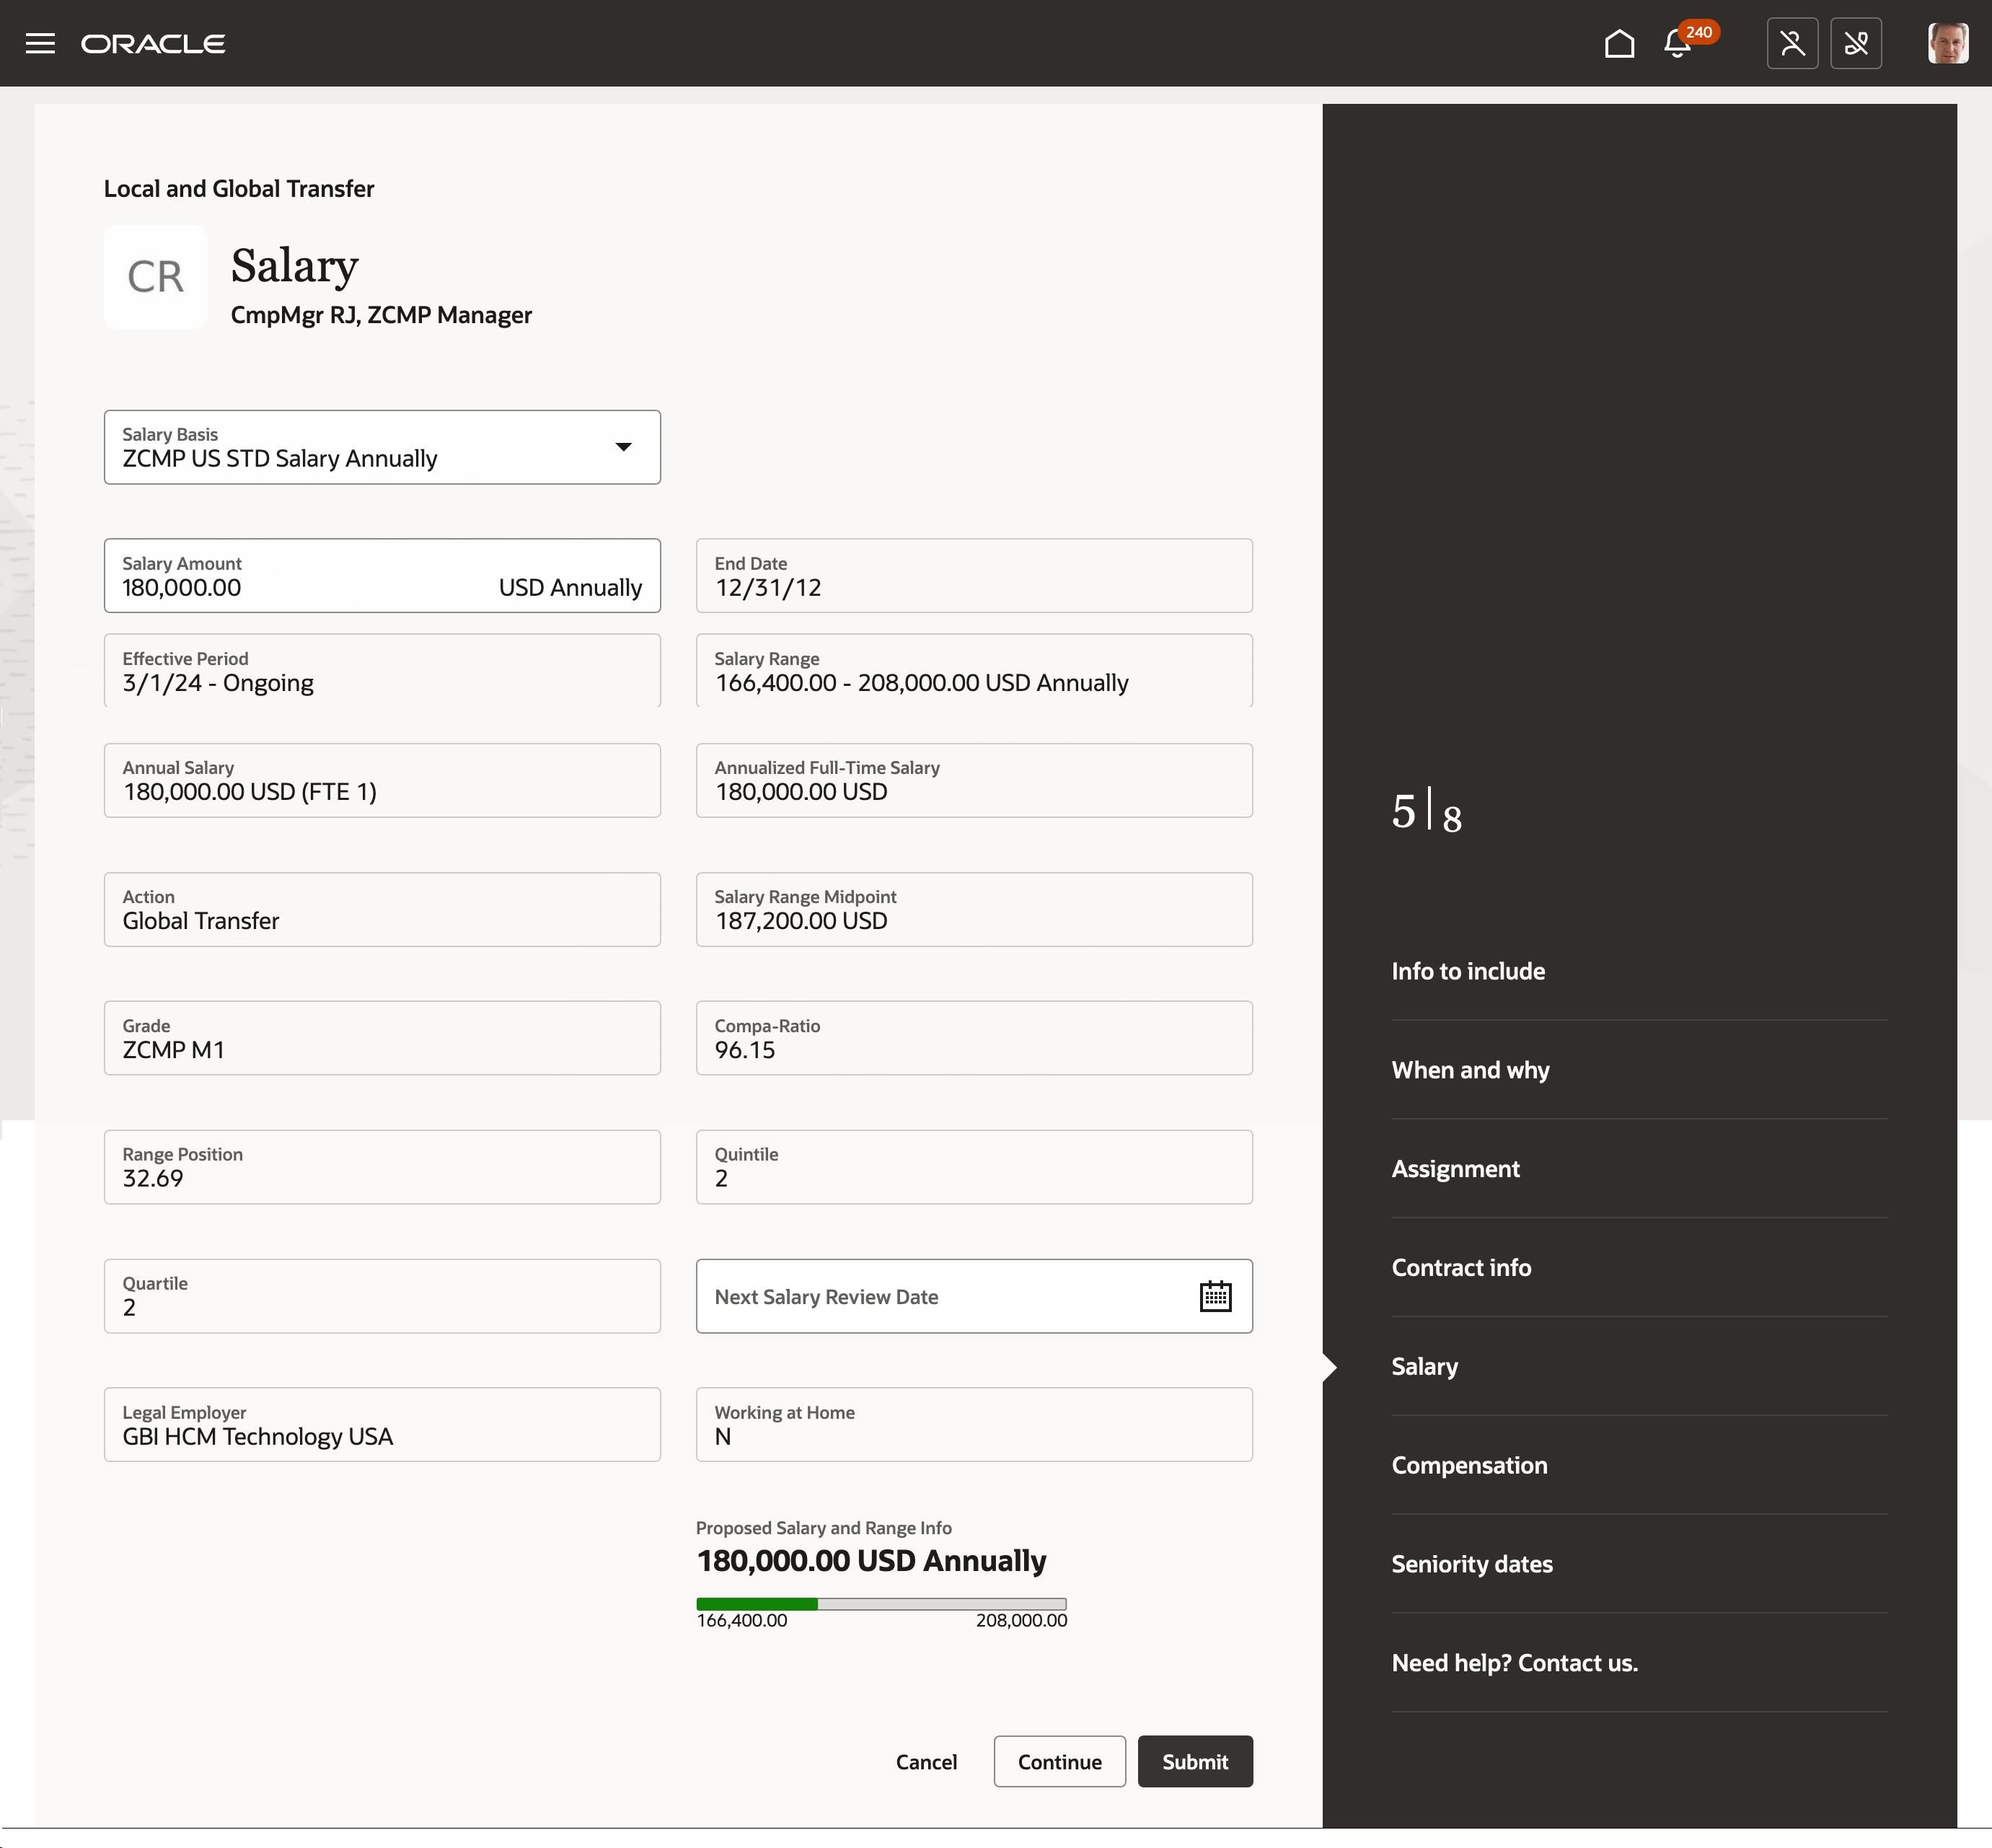
Task: Click the Oracle logo
Action: [153, 44]
